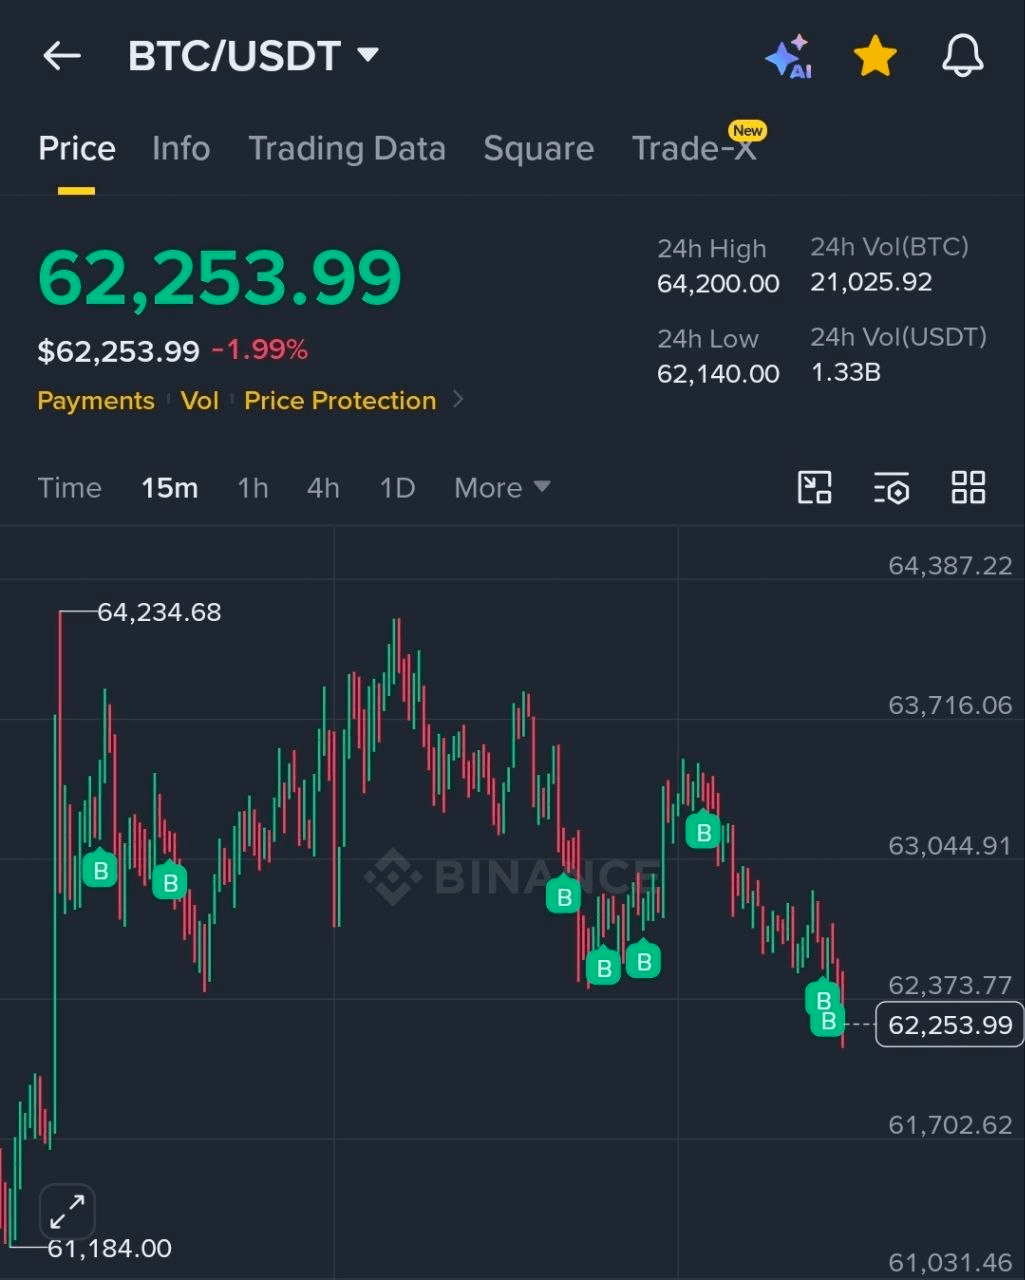
Task: Expand tags with the chevron after Price Protection
Action: pos(458,400)
